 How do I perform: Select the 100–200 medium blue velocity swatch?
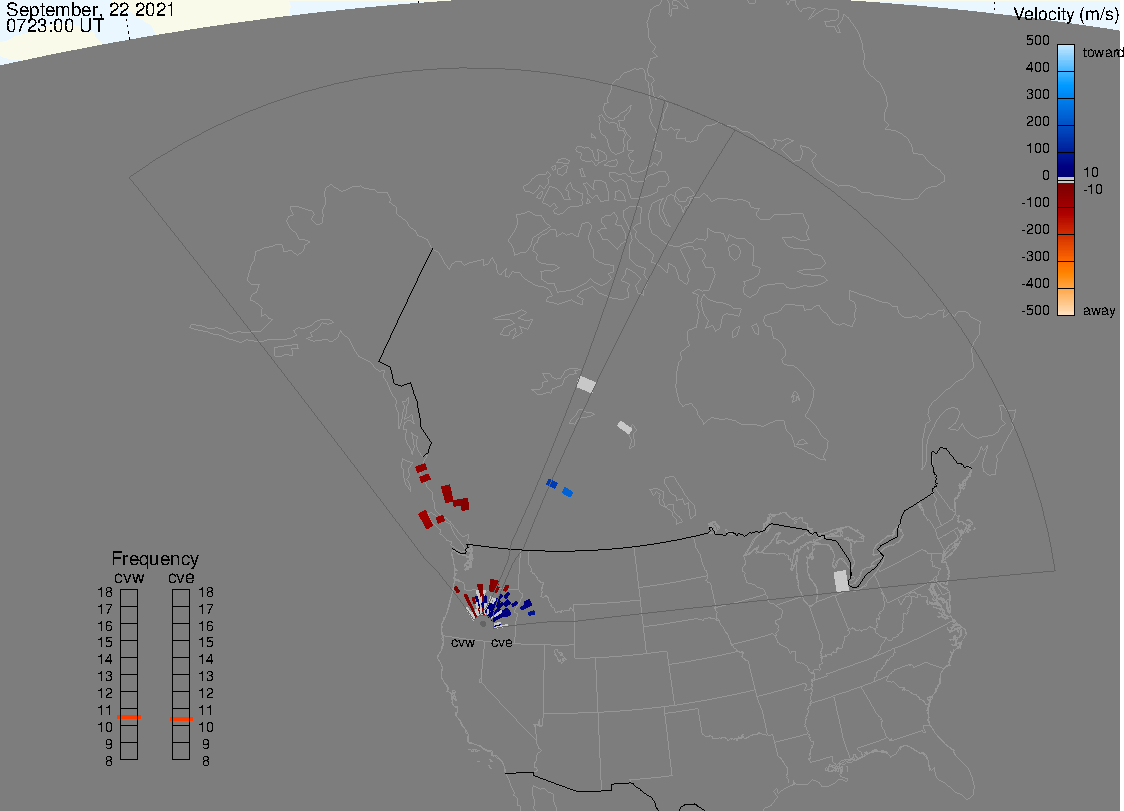1066,139
